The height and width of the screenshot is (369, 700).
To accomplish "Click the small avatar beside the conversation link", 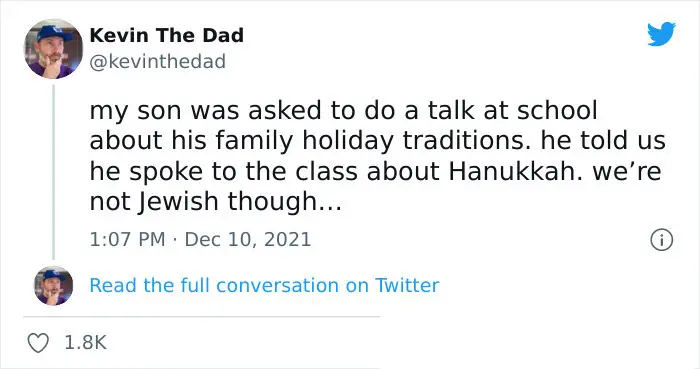I will 54,286.
